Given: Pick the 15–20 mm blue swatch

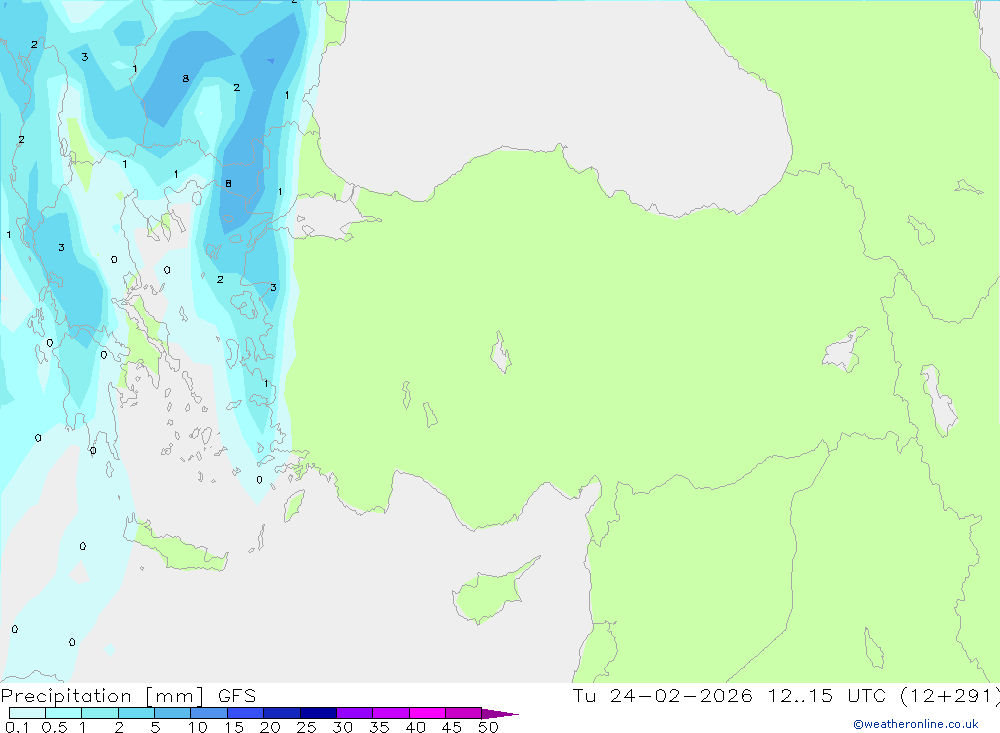Looking at the screenshot, I should click(245, 713).
